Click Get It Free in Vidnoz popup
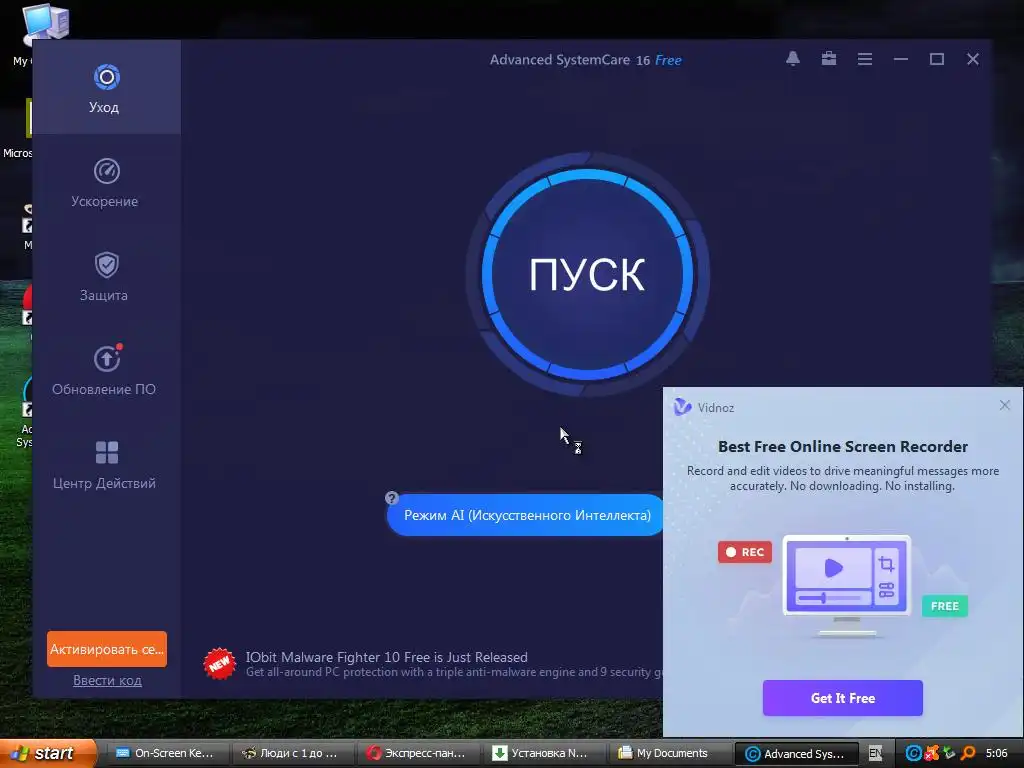Image resolution: width=1024 pixels, height=768 pixels. click(x=842, y=697)
